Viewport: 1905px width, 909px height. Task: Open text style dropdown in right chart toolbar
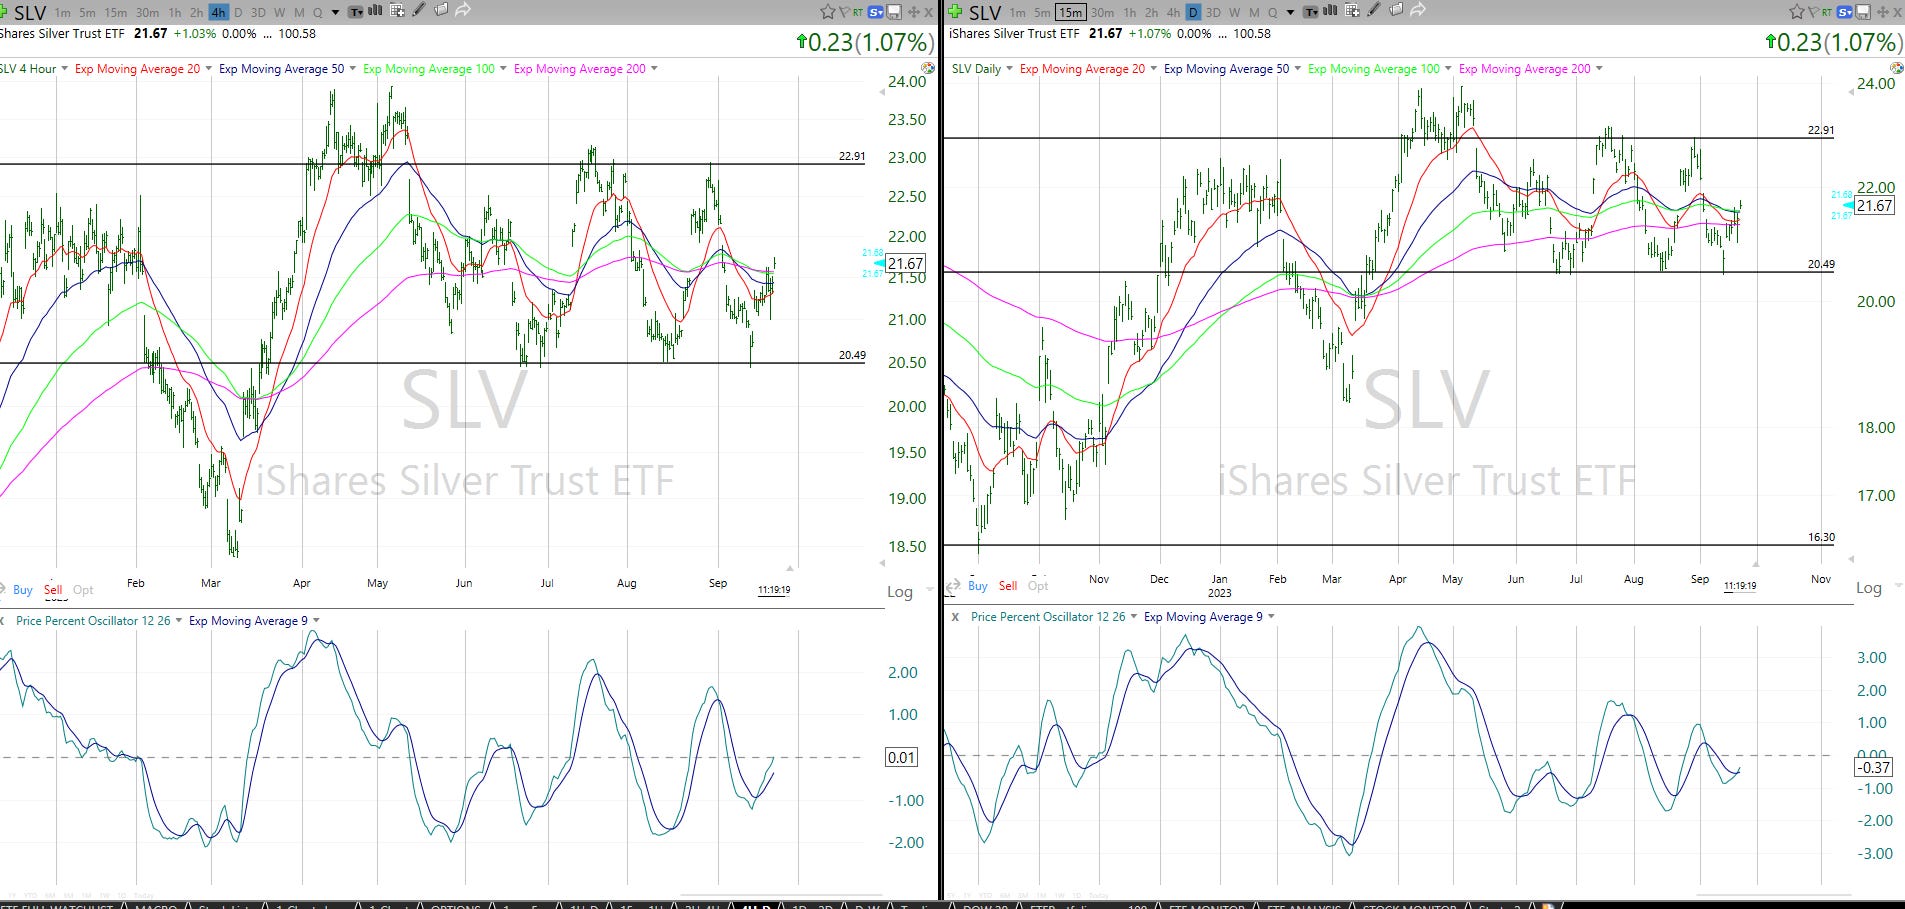[x=1311, y=12]
